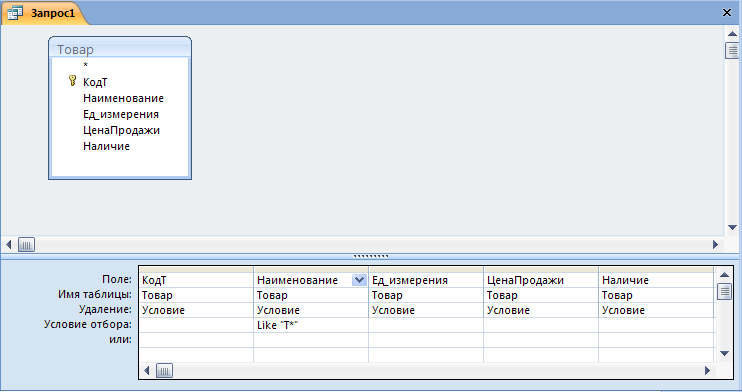
Task: Click the empty criteria cell under ЦенаПродажи
Action: click(x=541, y=325)
